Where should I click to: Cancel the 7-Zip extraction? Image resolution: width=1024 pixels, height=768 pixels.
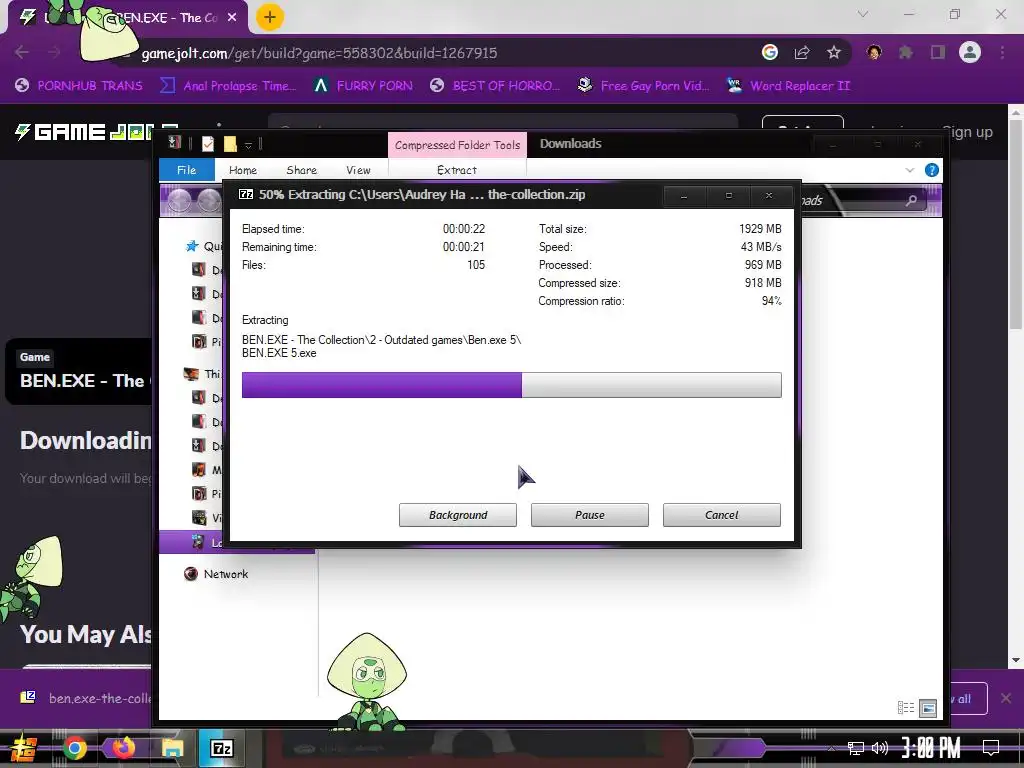[x=722, y=515]
